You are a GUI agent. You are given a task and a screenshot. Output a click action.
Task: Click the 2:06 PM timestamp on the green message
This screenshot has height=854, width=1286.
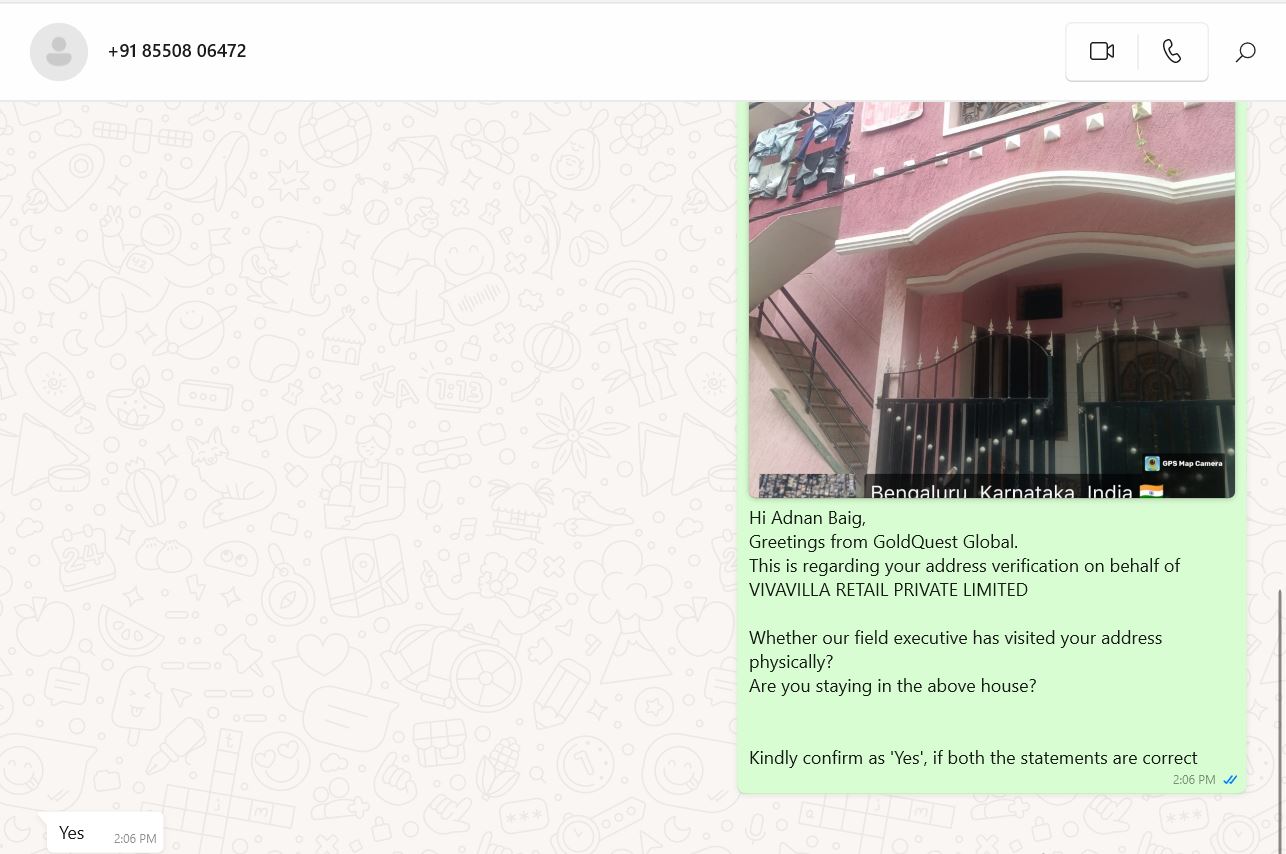(x=1194, y=780)
